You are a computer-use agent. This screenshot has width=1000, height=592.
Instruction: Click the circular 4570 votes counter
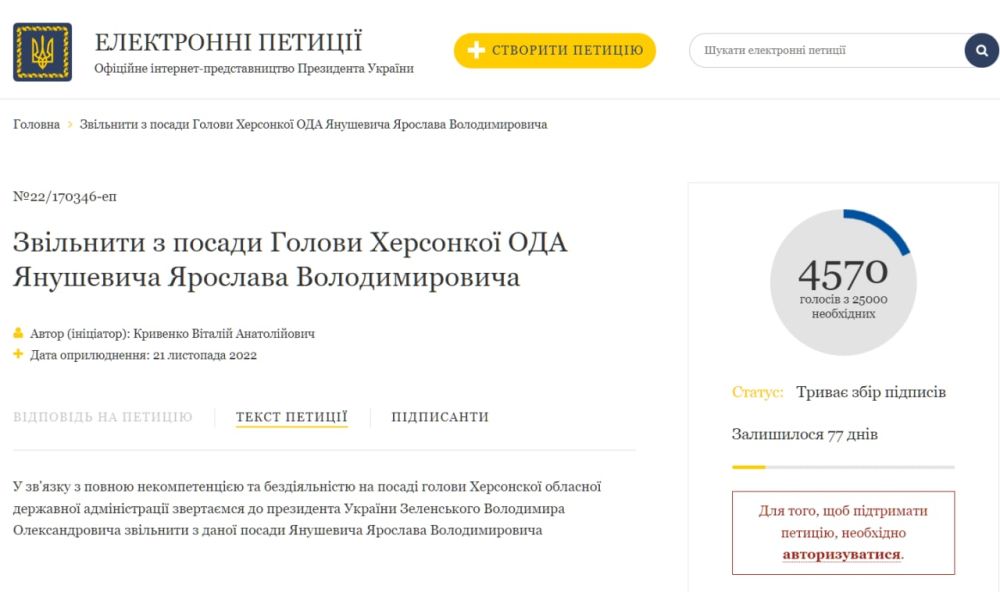coord(842,283)
